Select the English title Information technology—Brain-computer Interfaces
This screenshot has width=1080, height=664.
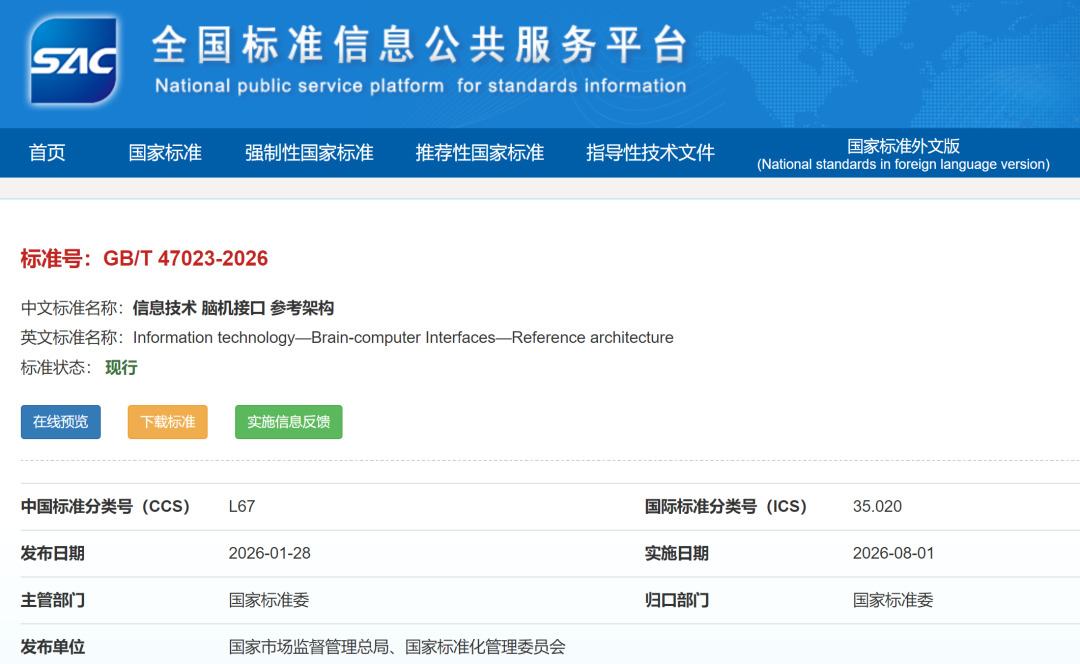[x=314, y=338]
